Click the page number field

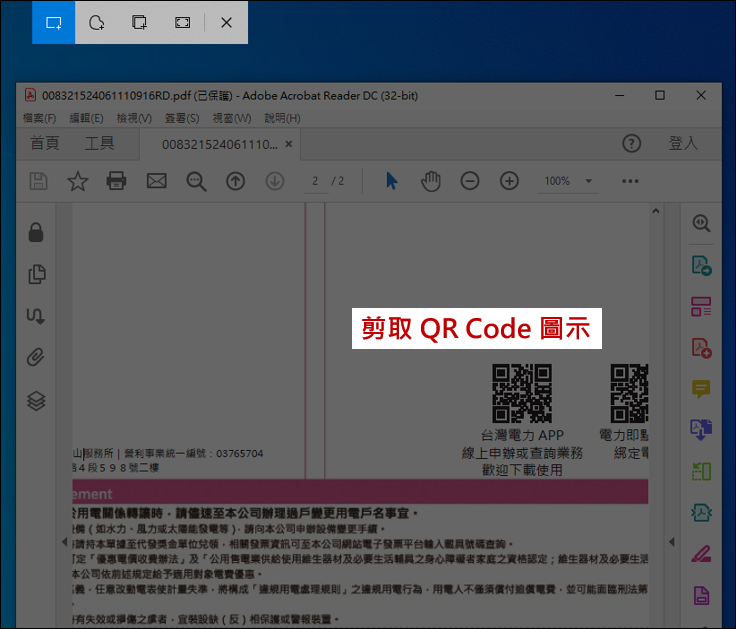point(315,182)
